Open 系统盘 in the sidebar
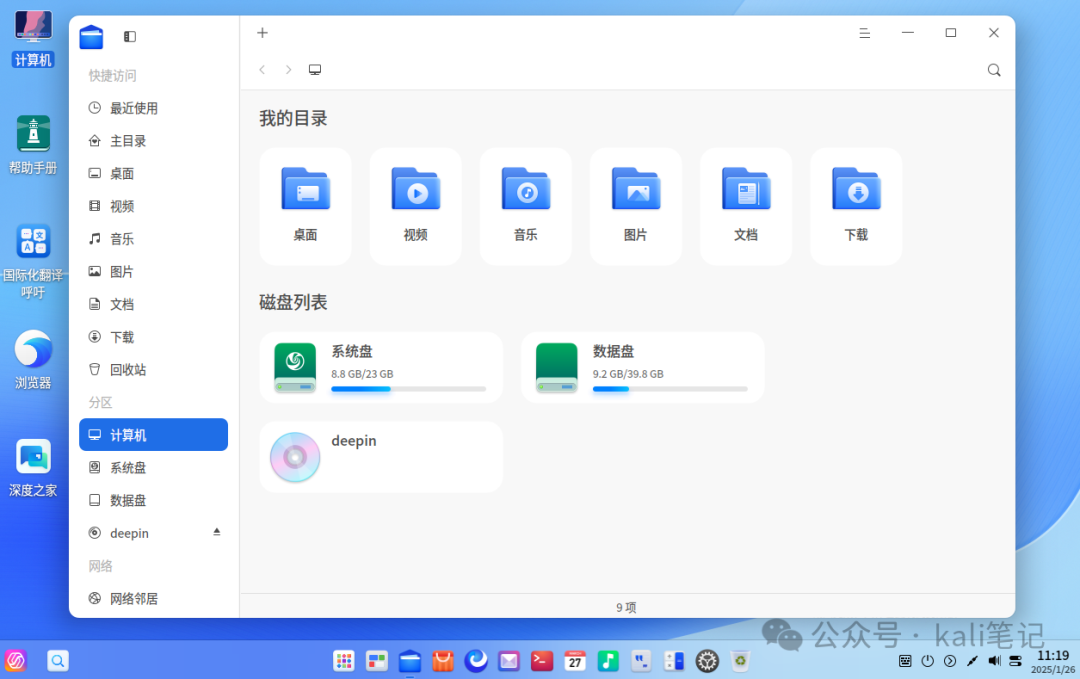This screenshot has height=679, width=1080. (154, 468)
